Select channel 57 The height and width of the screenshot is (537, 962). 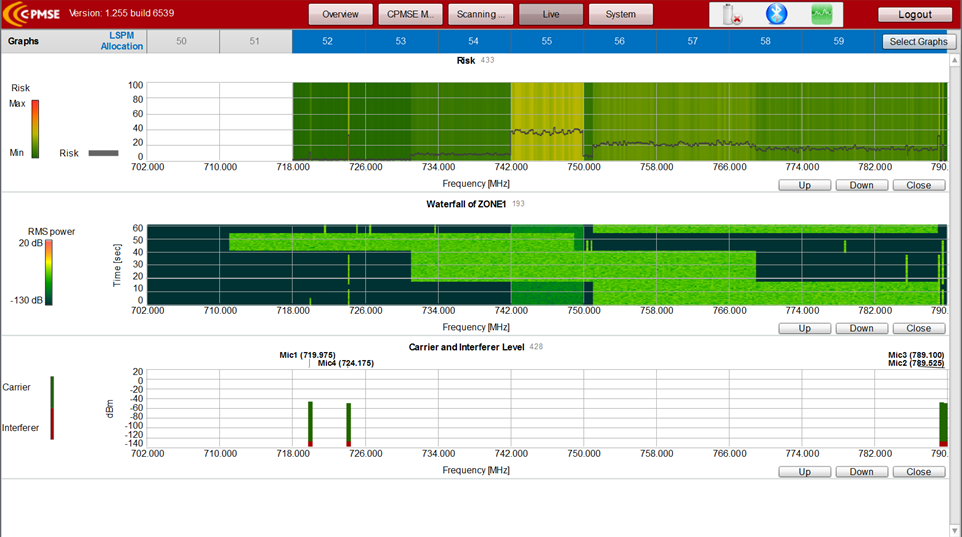click(693, 41)
